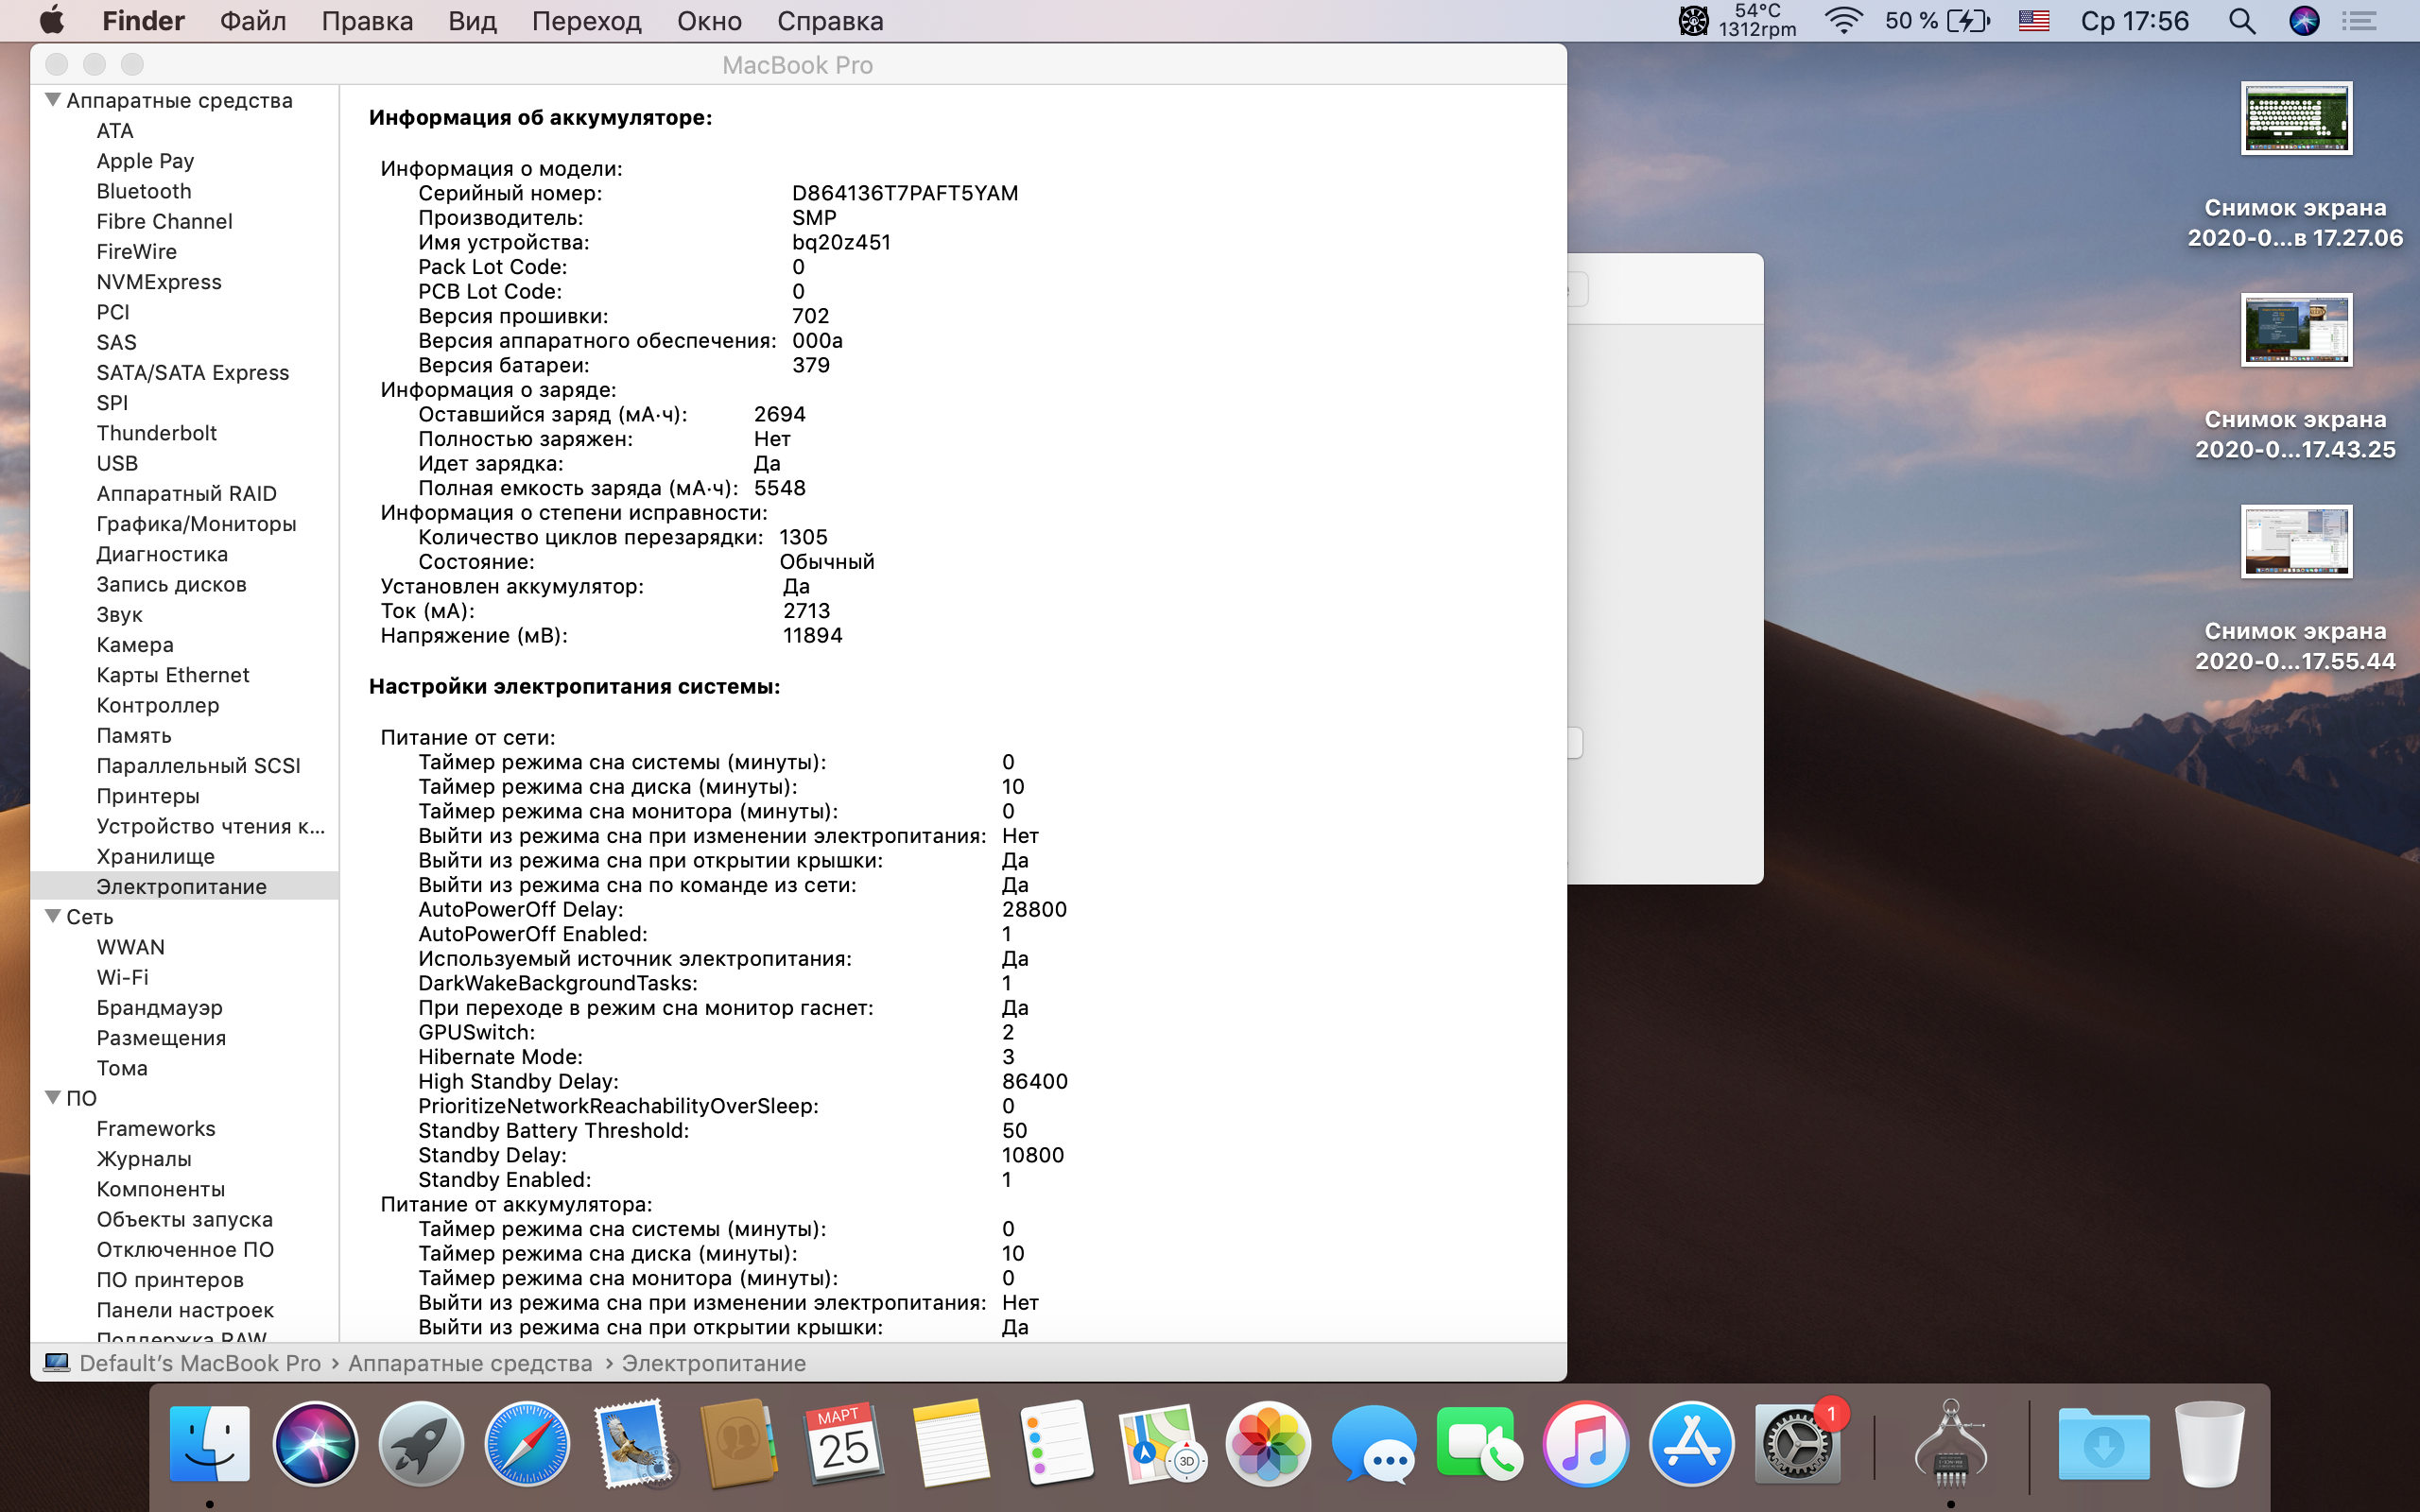Open Calendar icon showing March 25

coord(845,1444)
